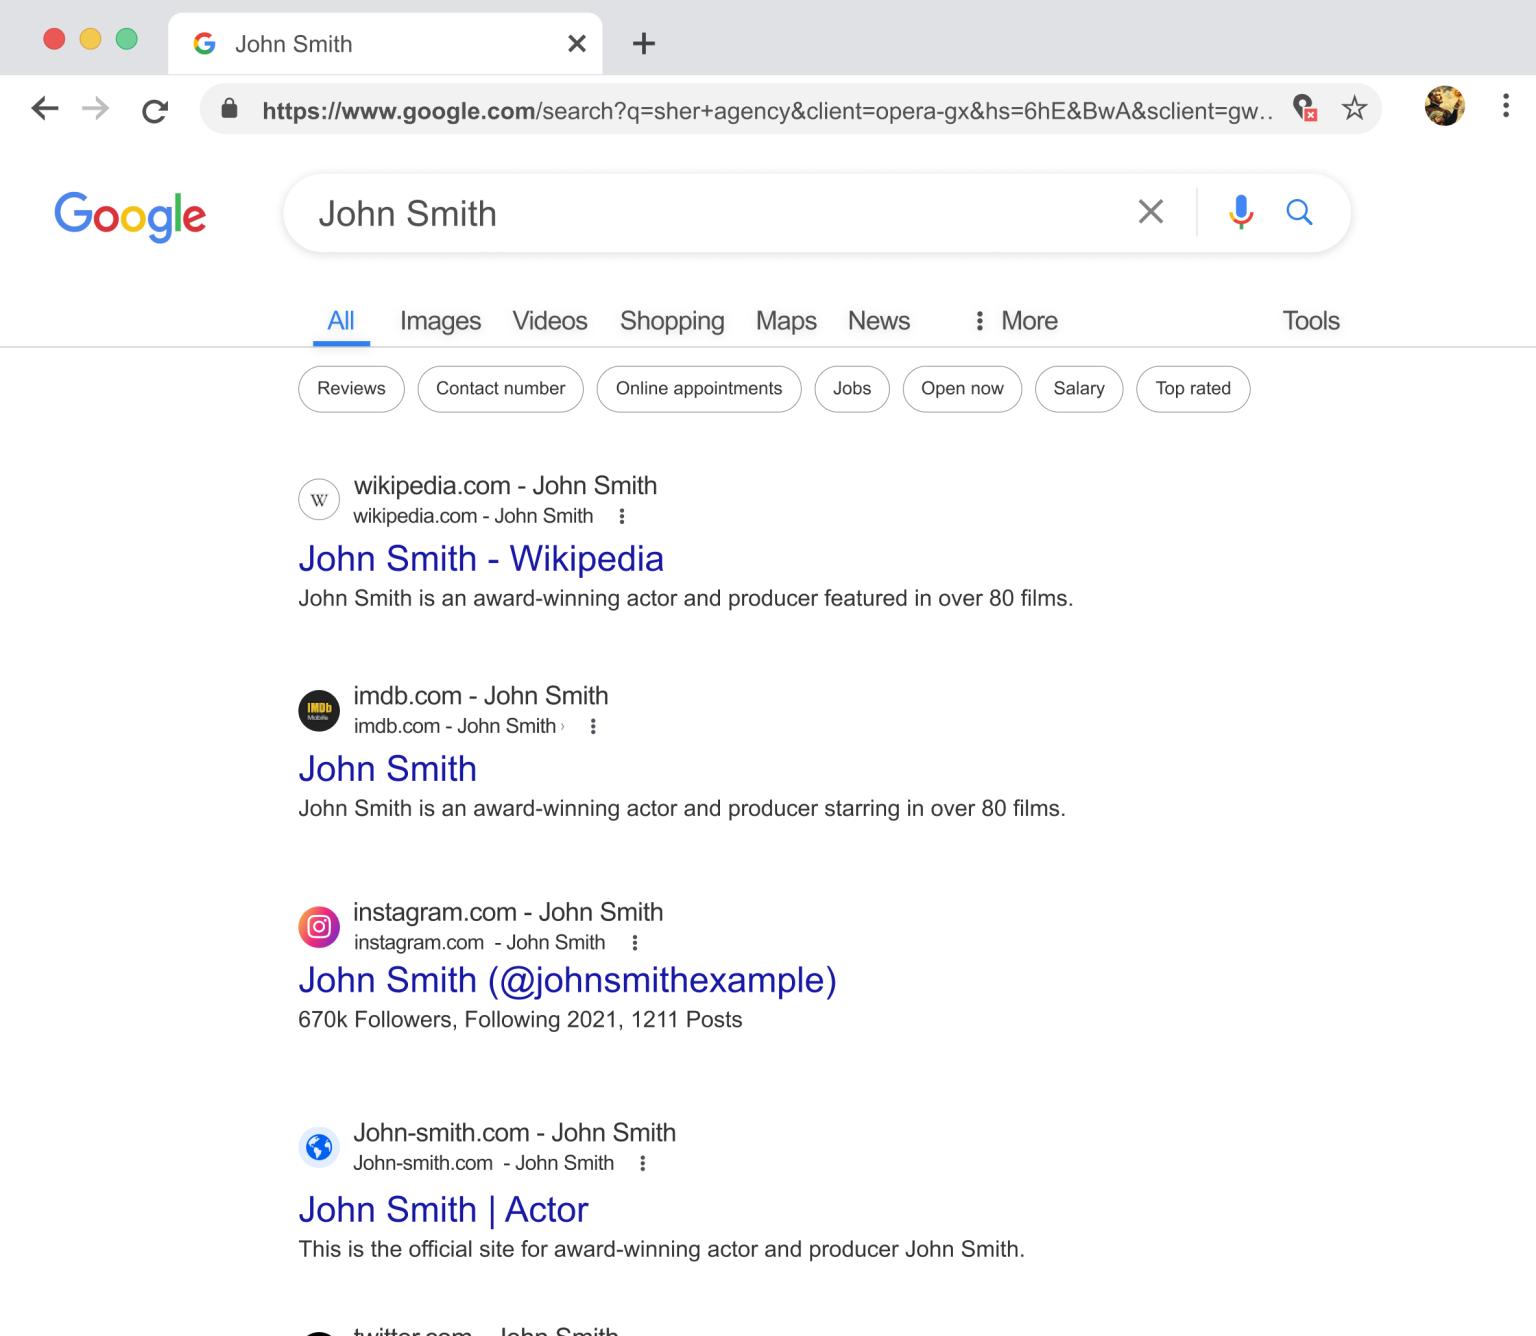Switch to the News tab
The height and width of the screenshot is (1336, 1536).
(x=878, y=321)
